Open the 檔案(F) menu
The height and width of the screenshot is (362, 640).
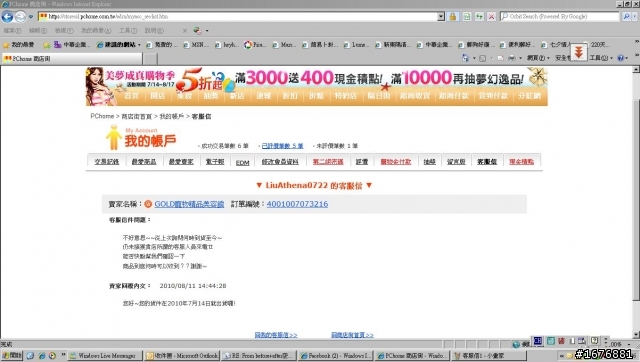12,31
